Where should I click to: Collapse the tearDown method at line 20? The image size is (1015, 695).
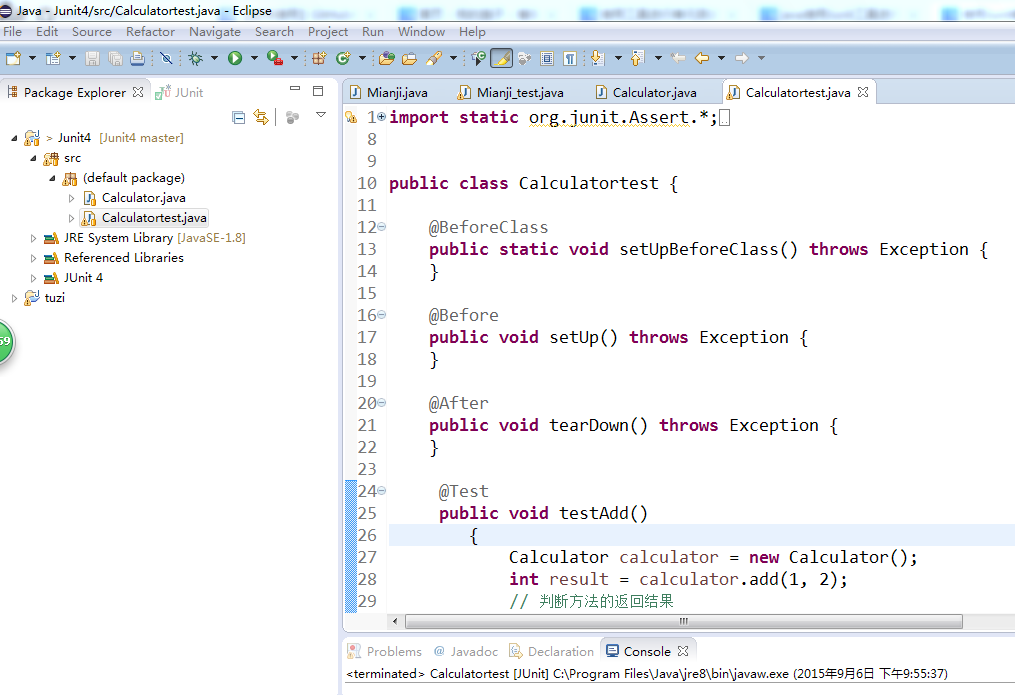pos(382,403)
